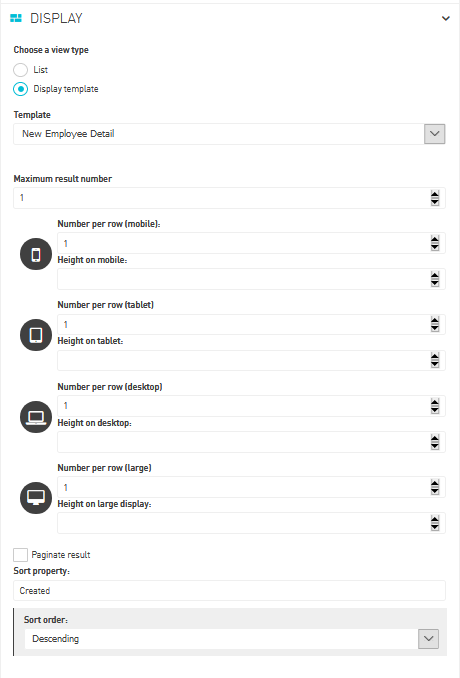Focus the Sort property Created field
Viewport: 460px width, 678px height.
point(229,591)
